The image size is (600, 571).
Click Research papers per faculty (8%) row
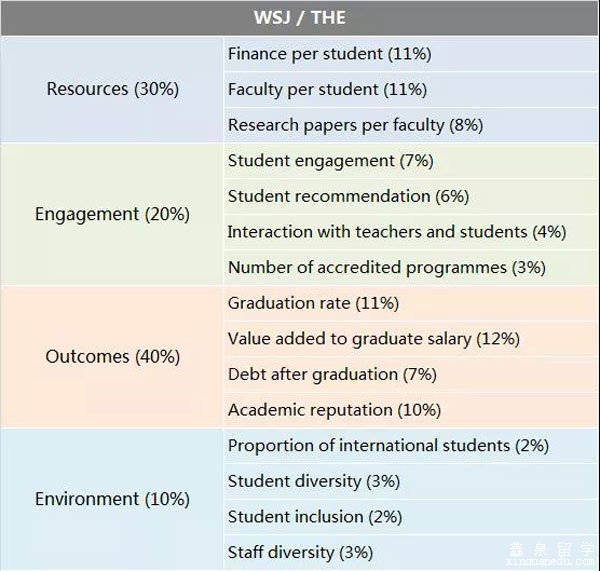click(x=411, y=125)
